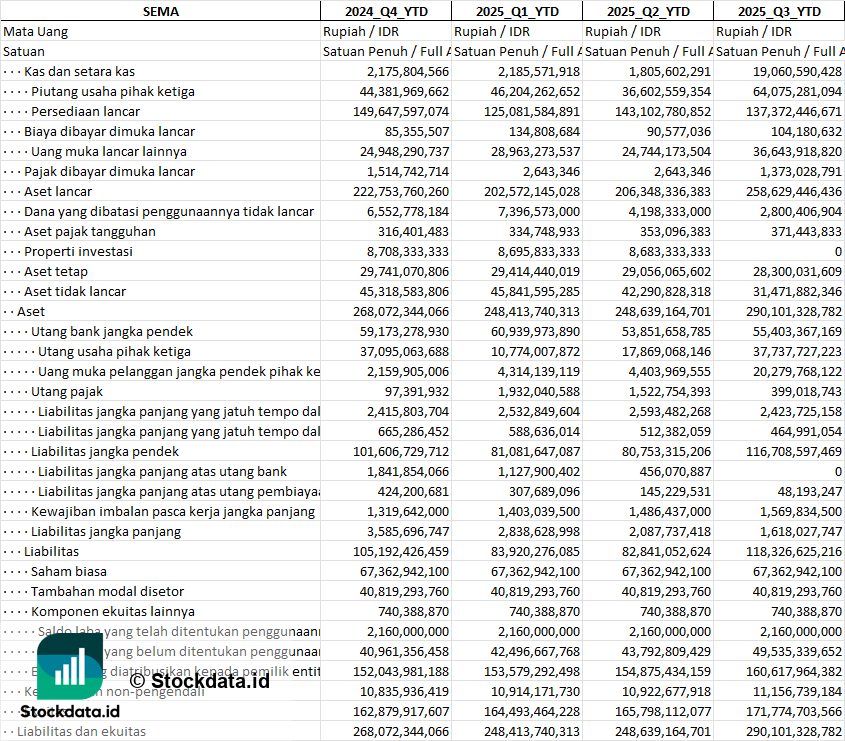Screen dimensions: 845x741
Task: Click Kewajiban imbalan pasca kerja label
Action: tap(173, 511)
